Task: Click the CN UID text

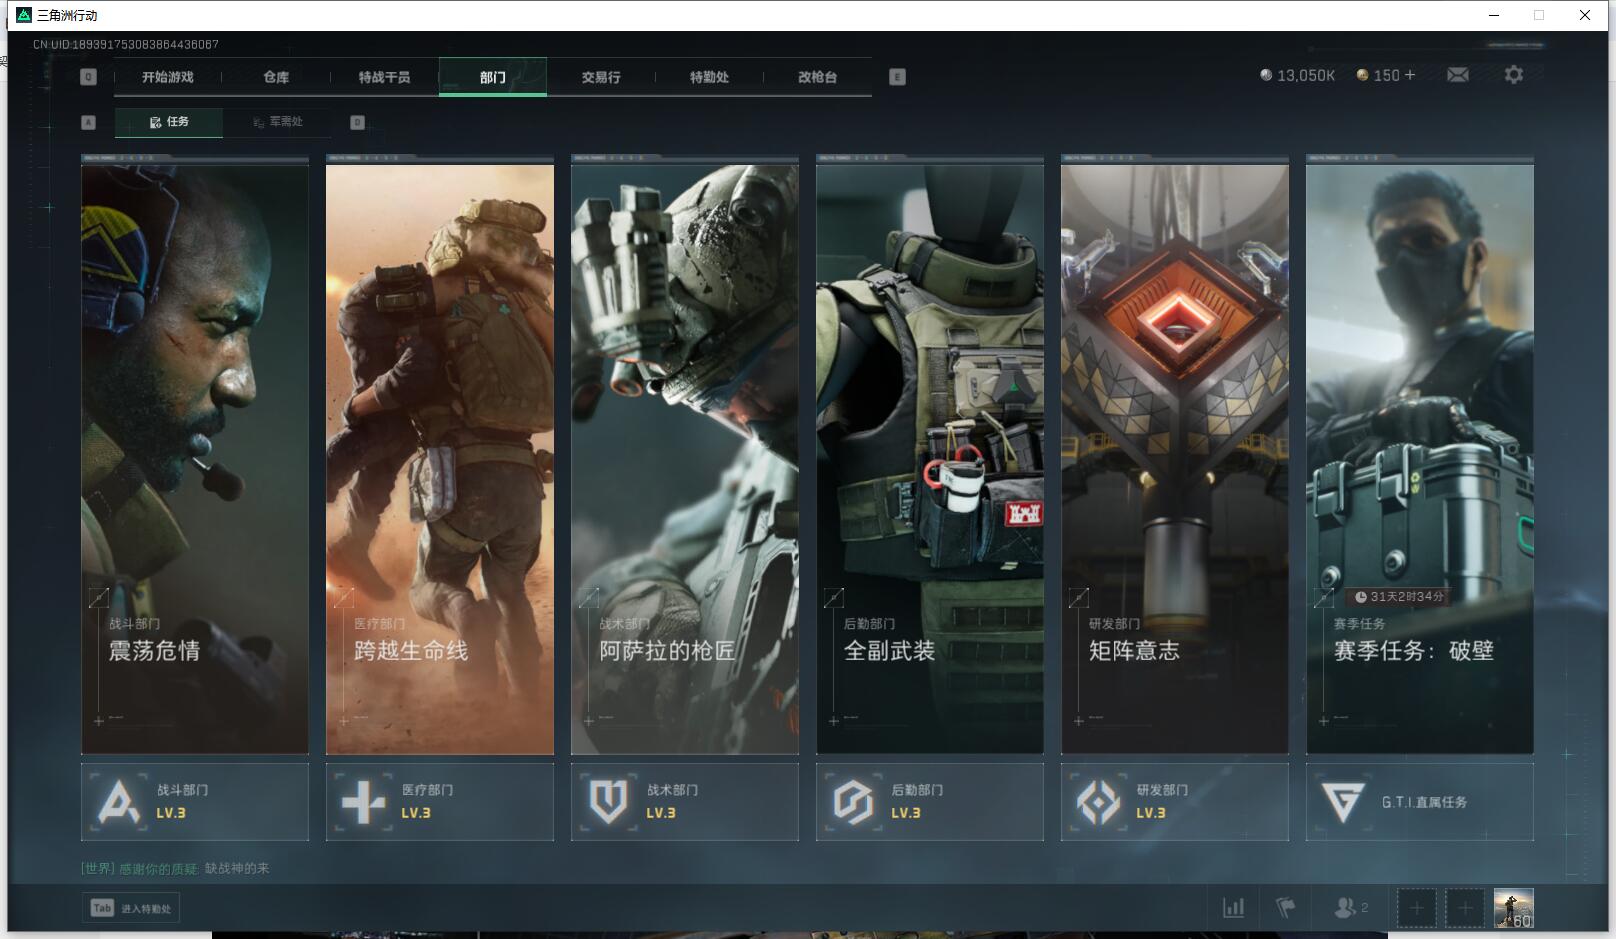Action: [126, 44]
